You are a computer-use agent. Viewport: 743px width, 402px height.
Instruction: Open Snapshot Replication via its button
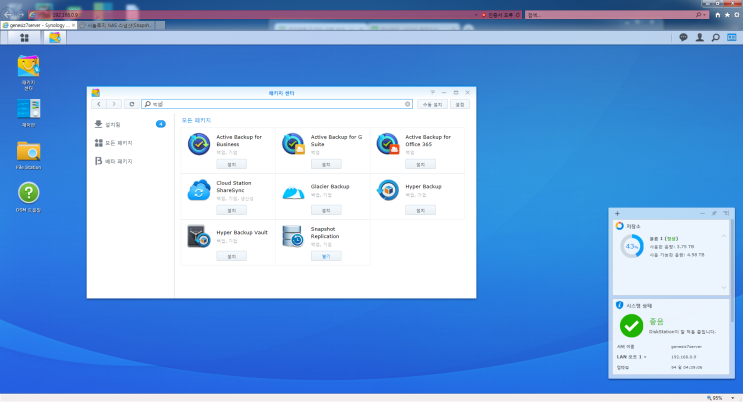pyautogui.click(x=326, y=256)
